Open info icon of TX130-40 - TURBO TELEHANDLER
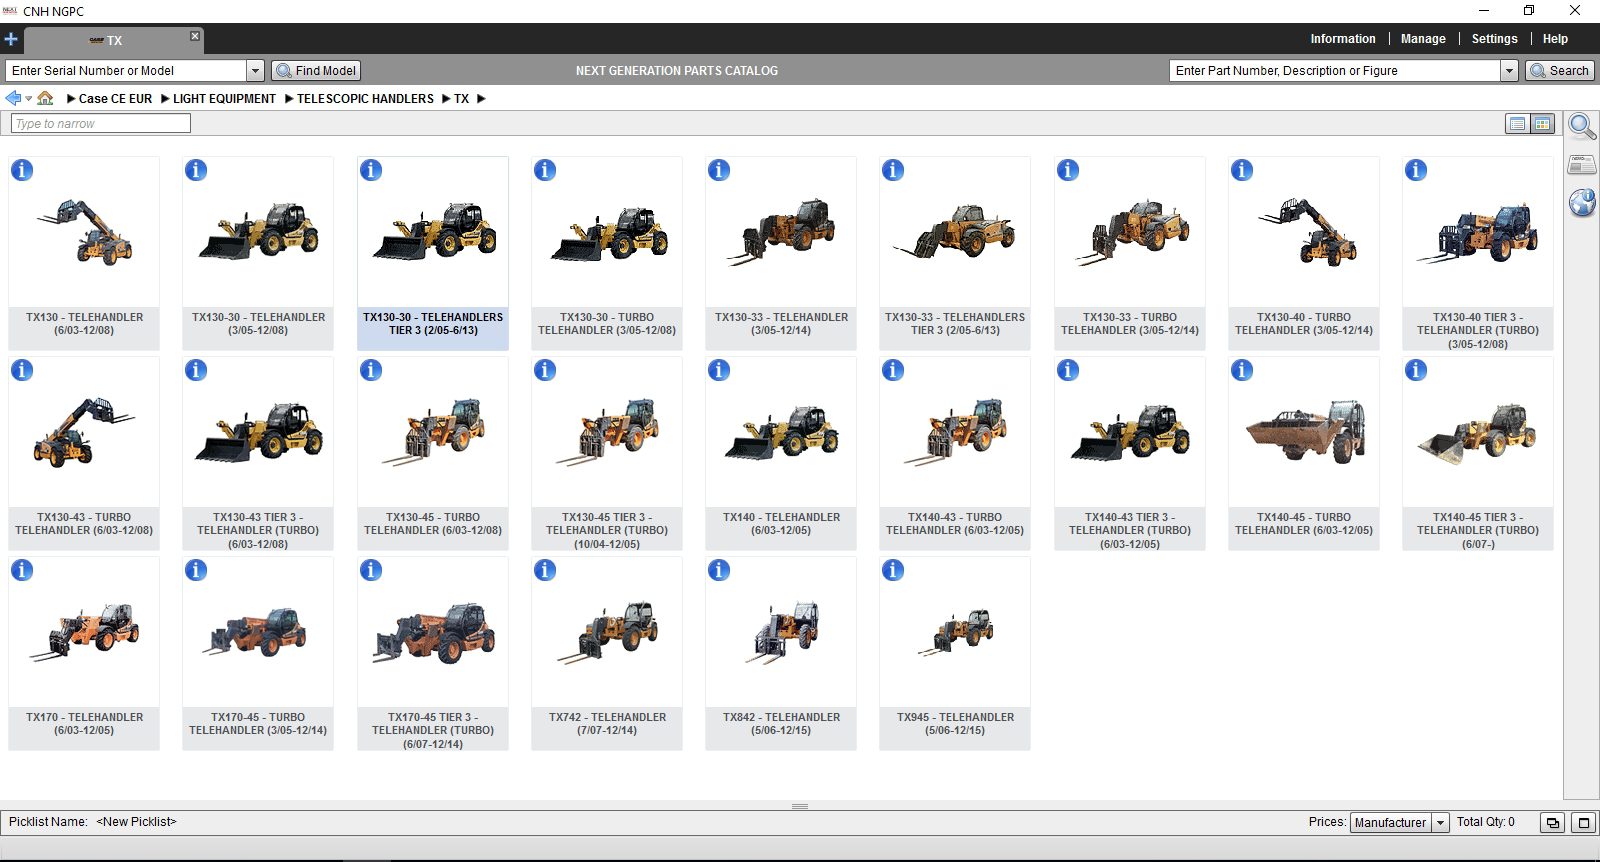1600x862 pixels. click(1242, 170)
